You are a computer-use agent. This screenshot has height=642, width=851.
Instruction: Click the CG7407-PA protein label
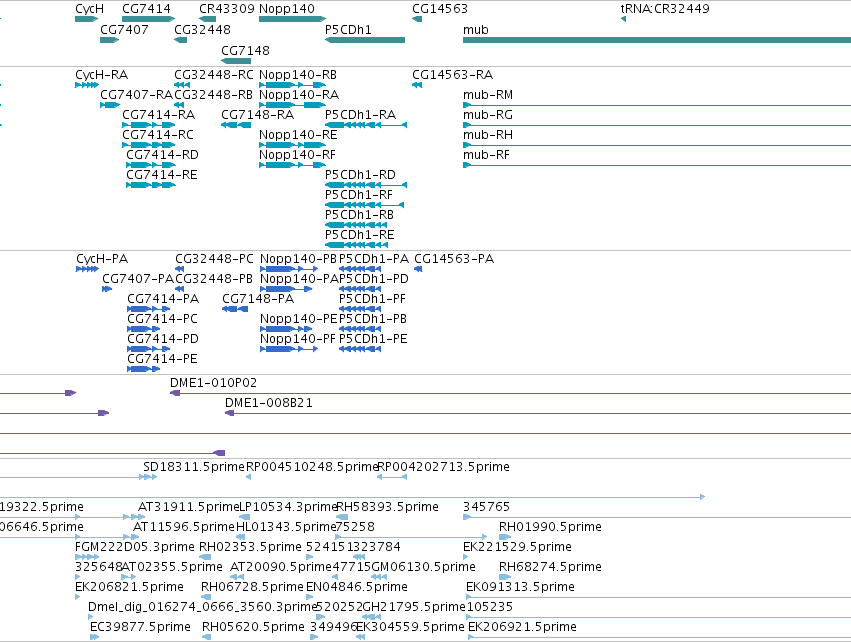138,279
